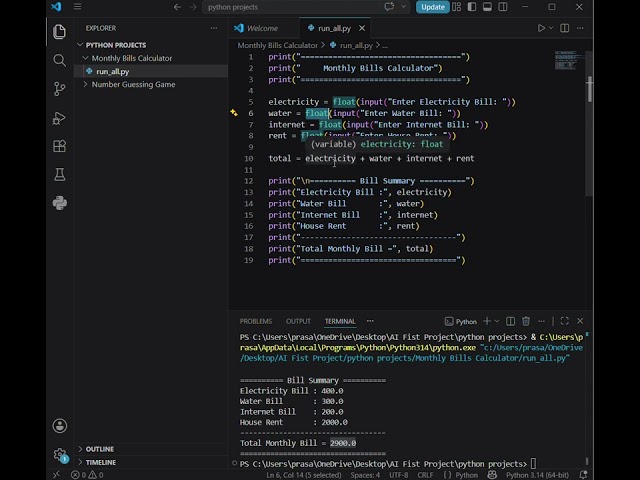Open the Accounts icon in activity bar
Image resolution: width=640 pixels, height=480 pixels.
tap(60, 426)
